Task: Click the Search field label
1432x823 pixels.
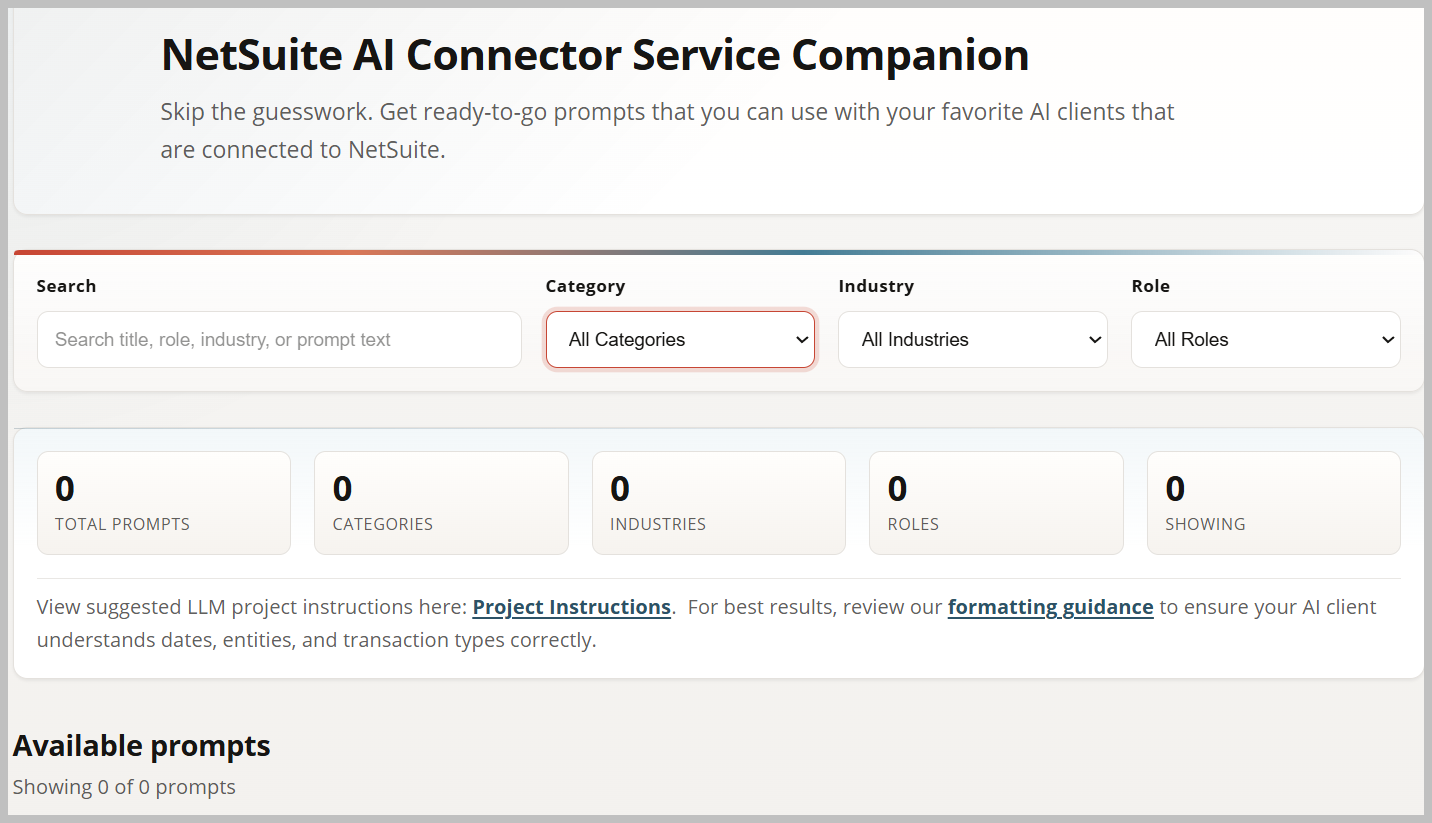Action: 66,286
